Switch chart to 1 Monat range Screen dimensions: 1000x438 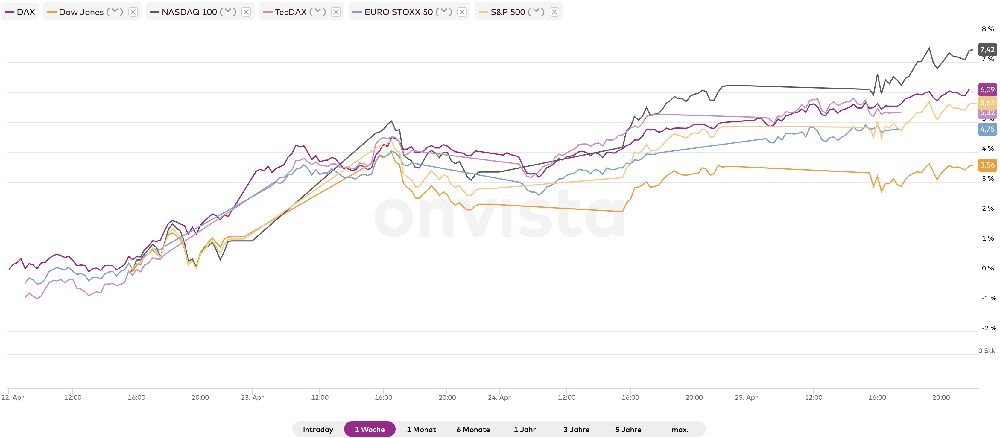[x=423, y=429]
